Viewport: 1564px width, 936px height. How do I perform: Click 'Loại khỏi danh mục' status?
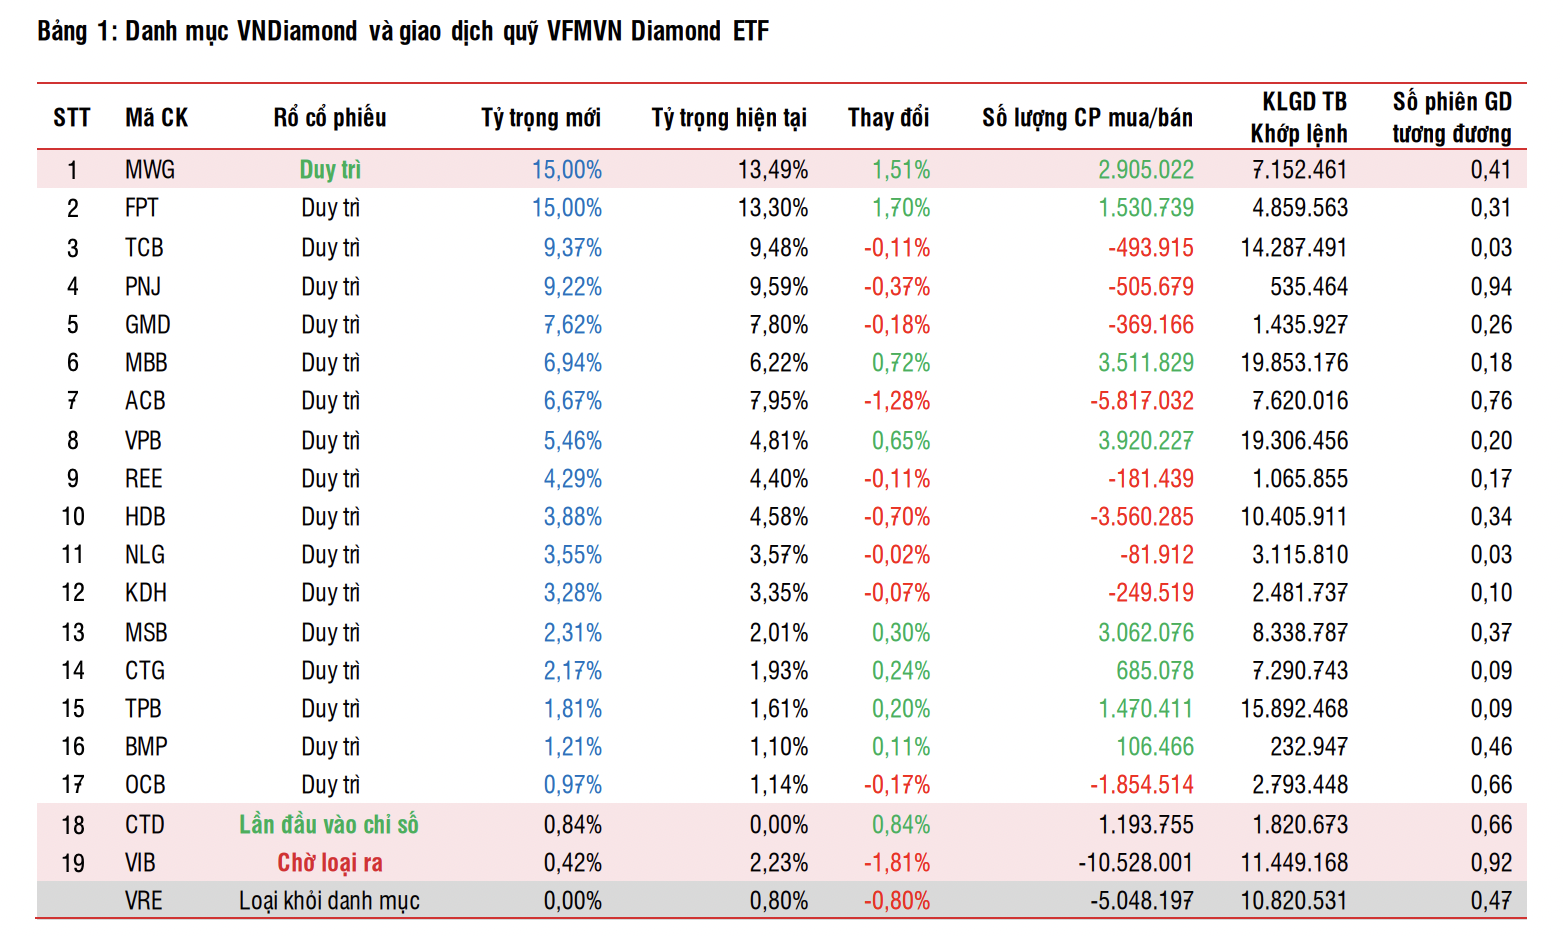click(x=329, y=901)
